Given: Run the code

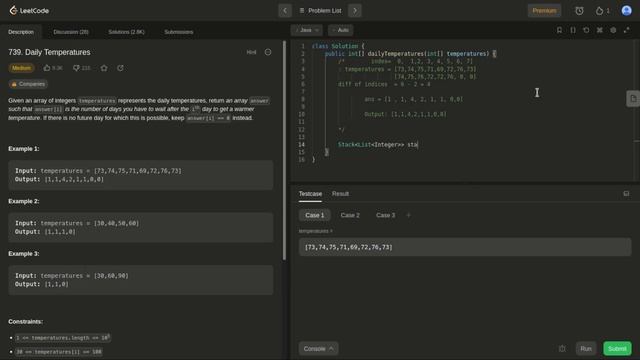Looking at the screenshot, I should (x=586, y=349).
